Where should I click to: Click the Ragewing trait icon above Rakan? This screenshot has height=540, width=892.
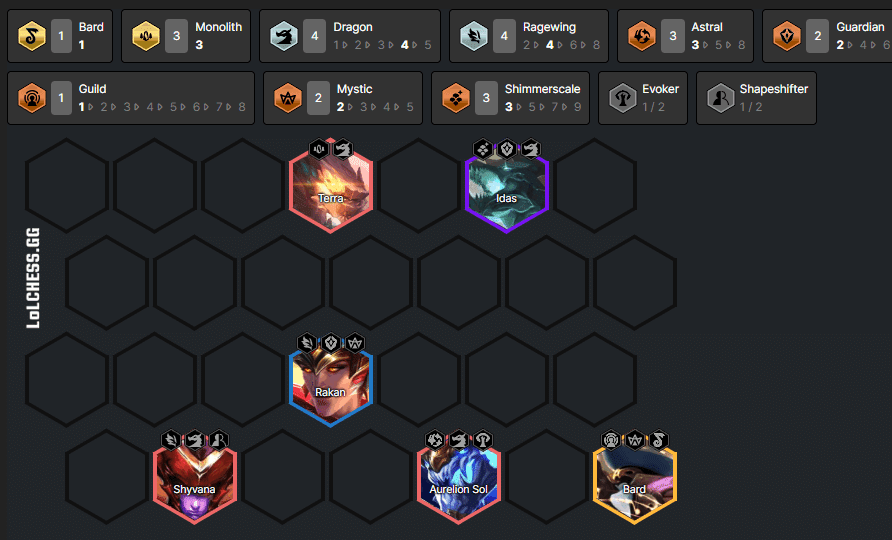(x=307, y=343)
